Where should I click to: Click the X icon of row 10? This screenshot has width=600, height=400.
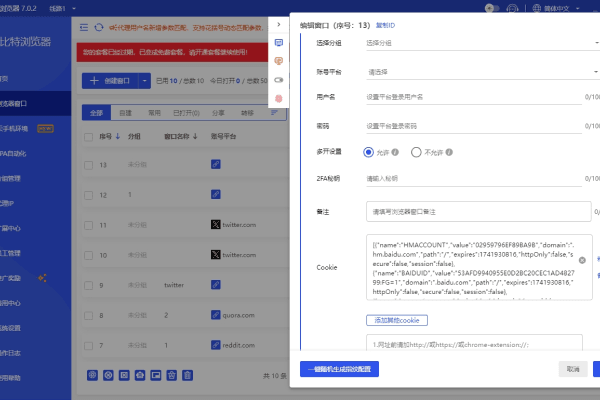point(215,255)
